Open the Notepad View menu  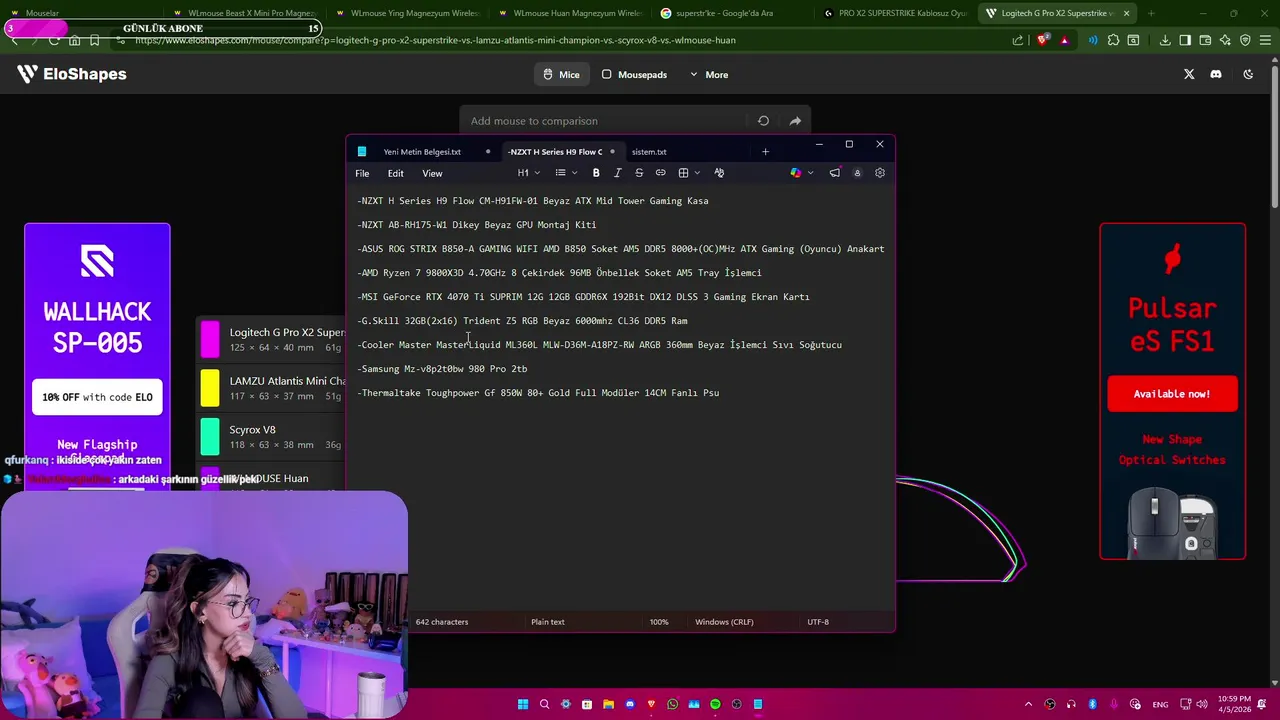point(432,174)
